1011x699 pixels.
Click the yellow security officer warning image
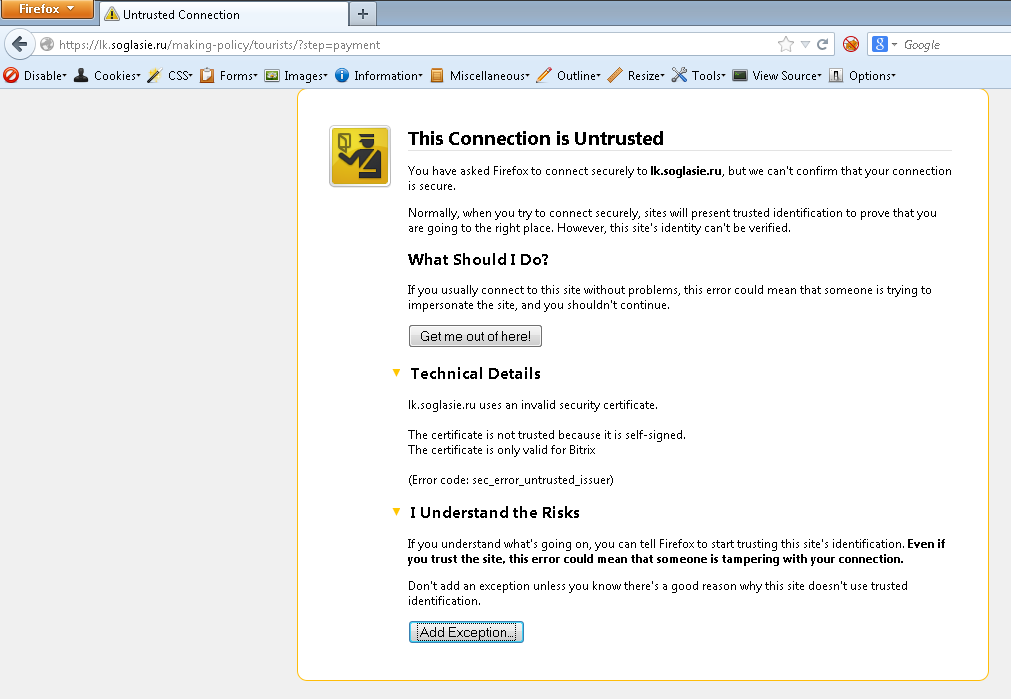(360, 156)
